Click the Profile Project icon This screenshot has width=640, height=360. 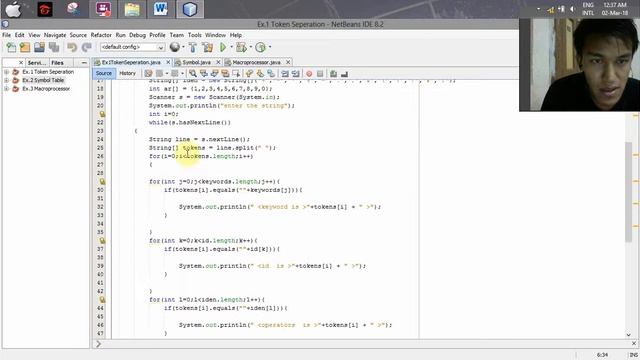pyautogui.click(x=260, y=47)
